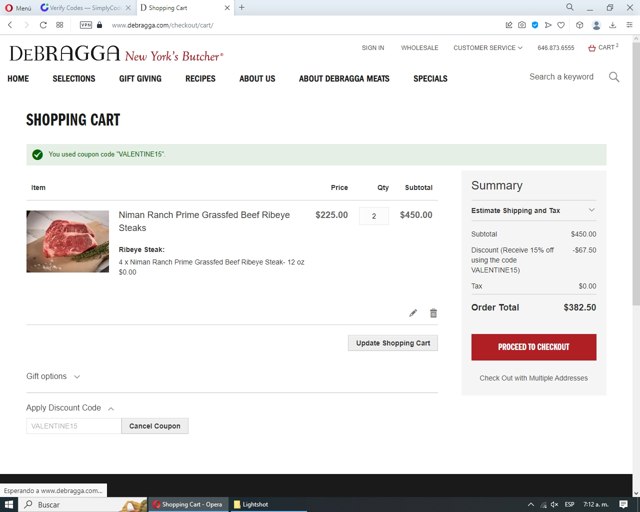Screen dimensions: 640x512
Task: Open ribeye steak product thumbnail
Action: click(68, 241)
